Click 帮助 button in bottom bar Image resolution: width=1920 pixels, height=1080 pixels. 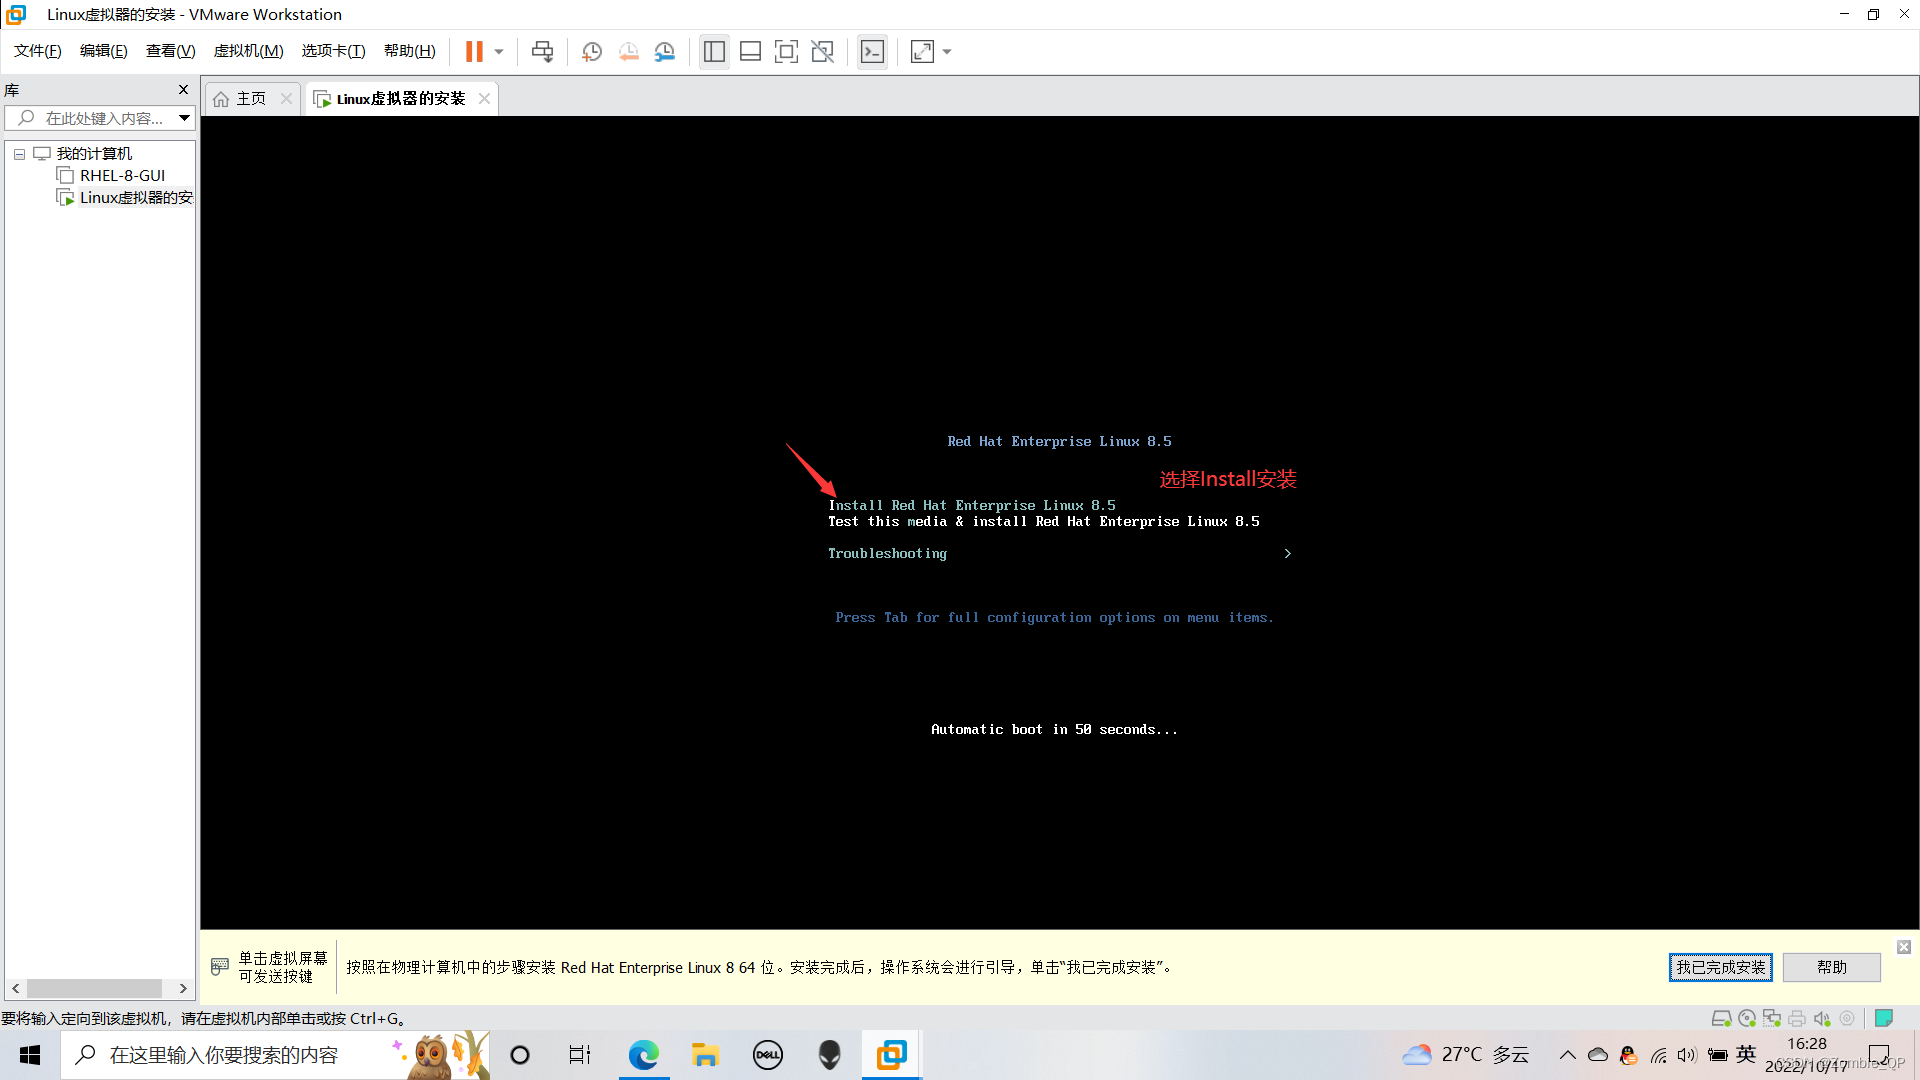click(x=1834, y=967)
